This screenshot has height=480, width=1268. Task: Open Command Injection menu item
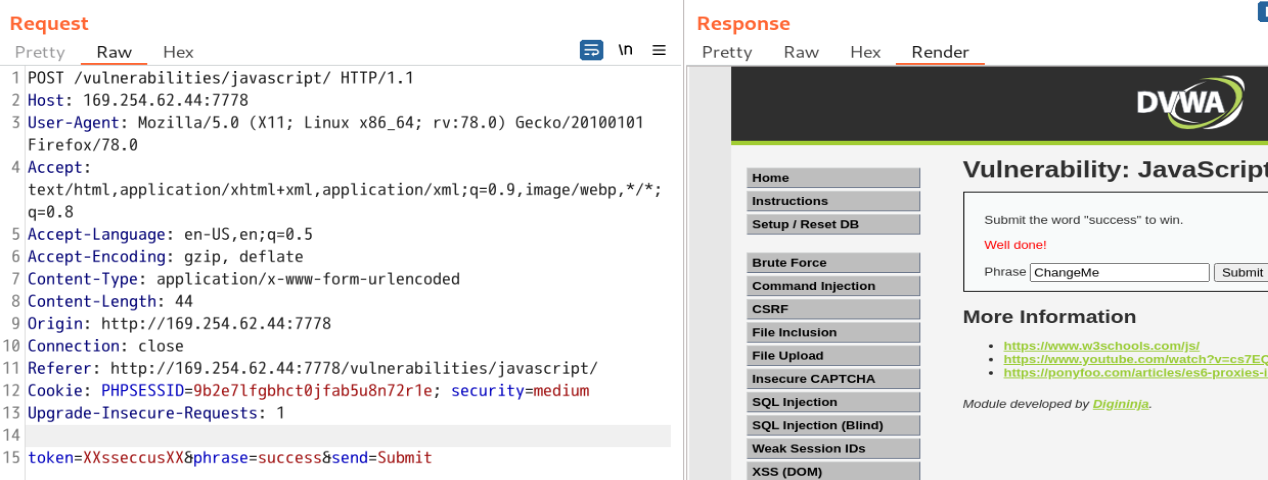coord(832,286)
